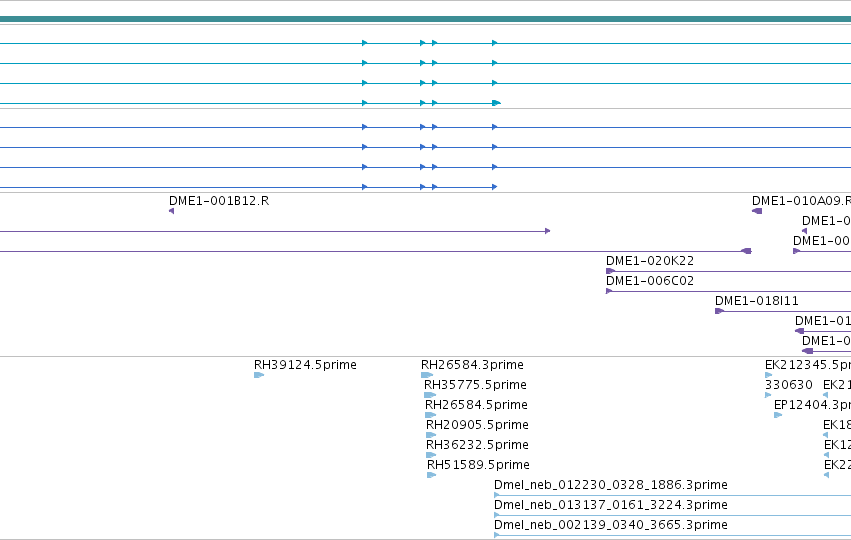Select the DME1-010A09.R feature label
This screenshot has height=540, width=851.
click(x=801, y=201)
